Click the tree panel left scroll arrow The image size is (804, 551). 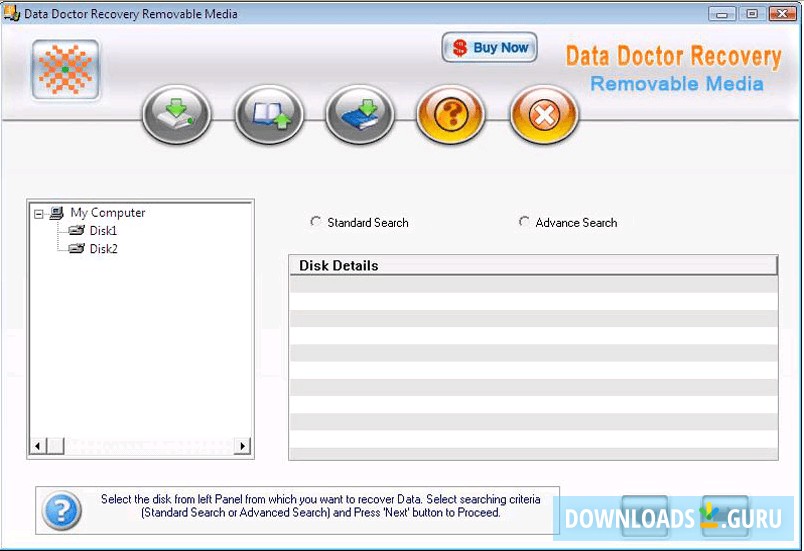(x=38, y=446)
